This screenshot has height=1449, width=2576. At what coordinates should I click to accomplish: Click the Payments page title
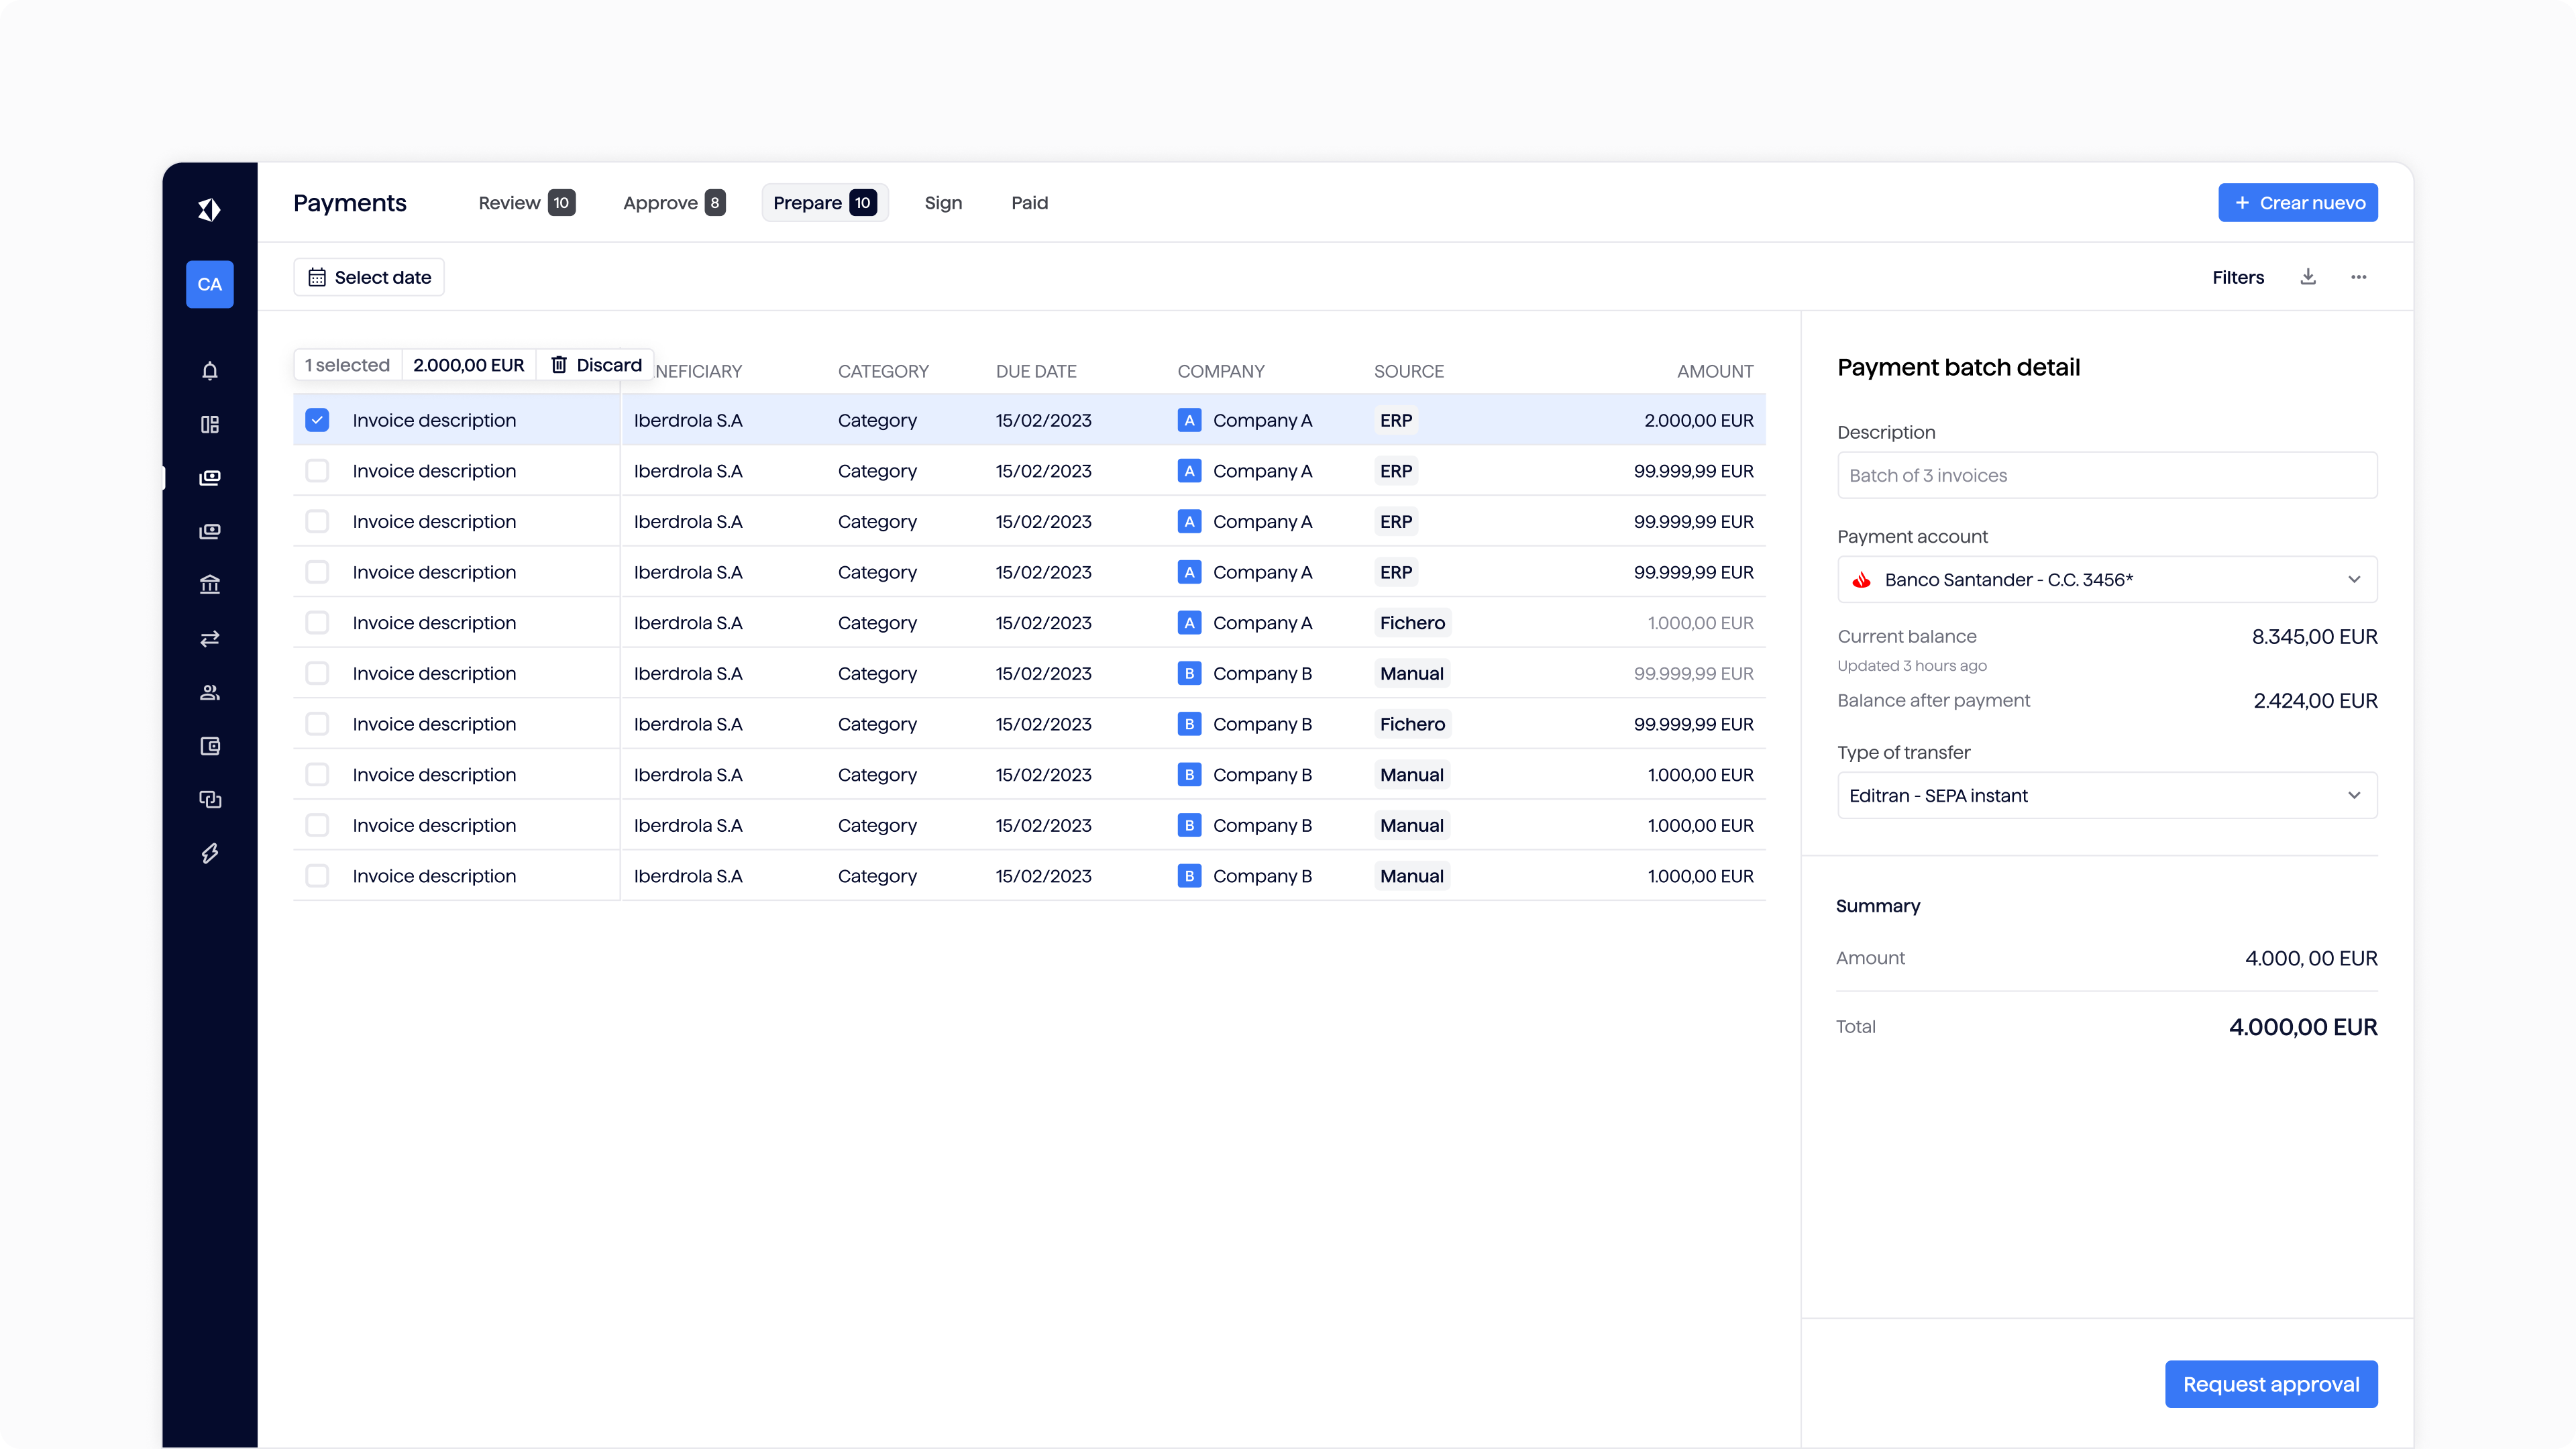pyautogui.click(x=350, y=203)
